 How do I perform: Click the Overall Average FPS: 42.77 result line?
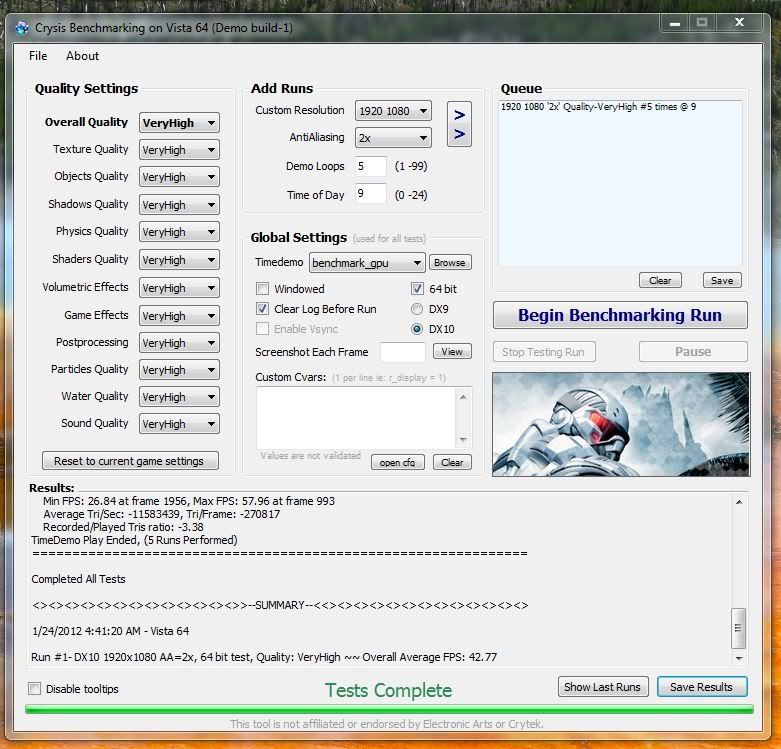pos(264,657)
